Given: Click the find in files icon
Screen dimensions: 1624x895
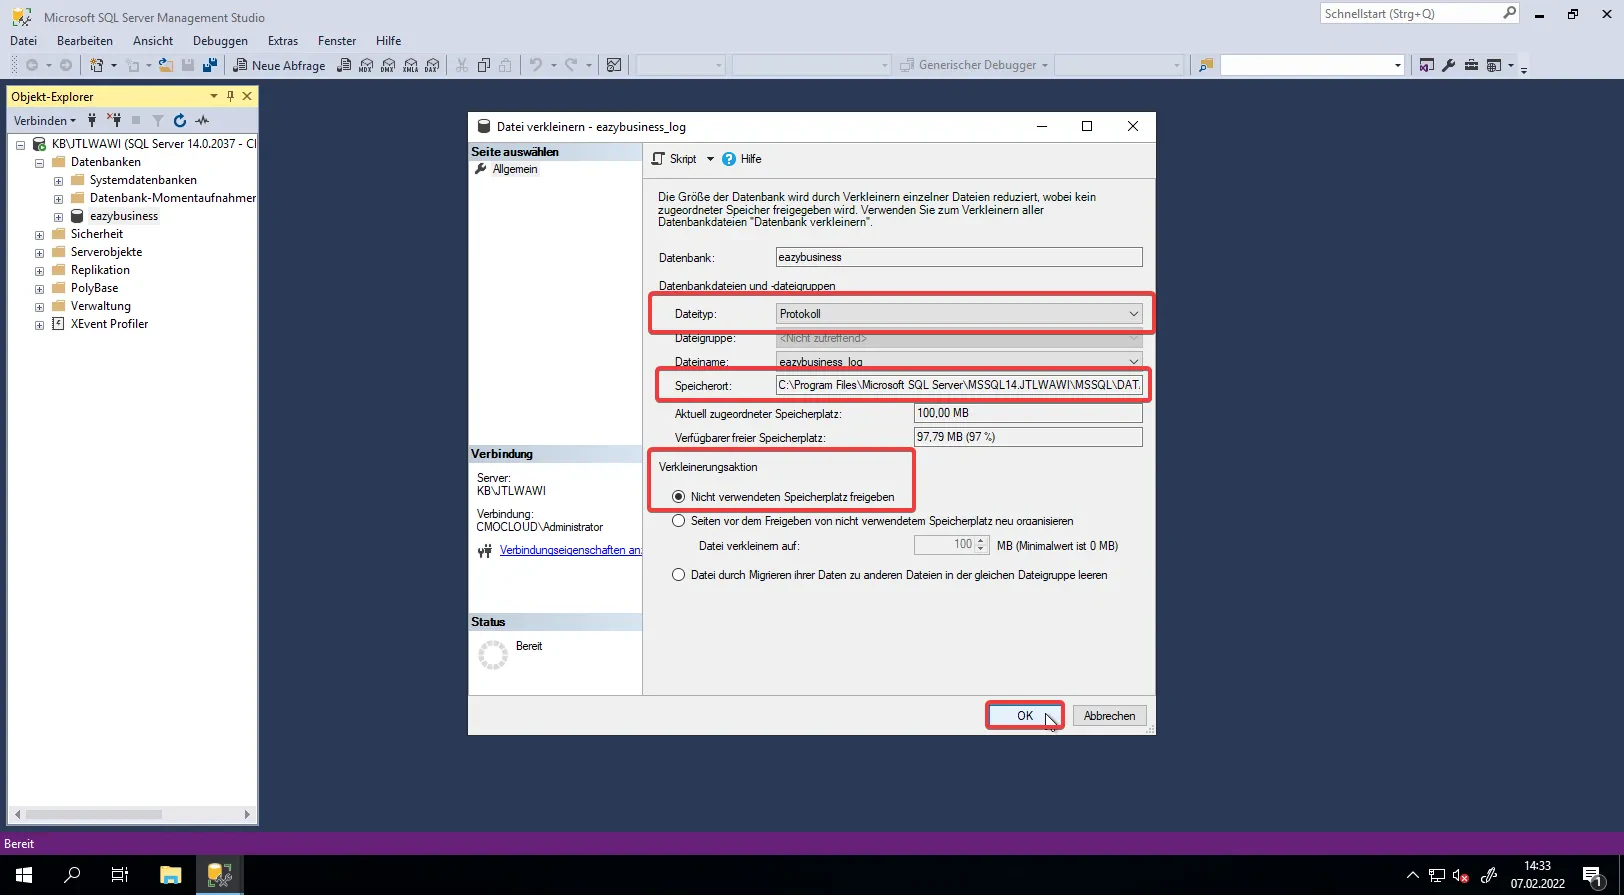Looking at the screenshot, I should click(1206, 65).
